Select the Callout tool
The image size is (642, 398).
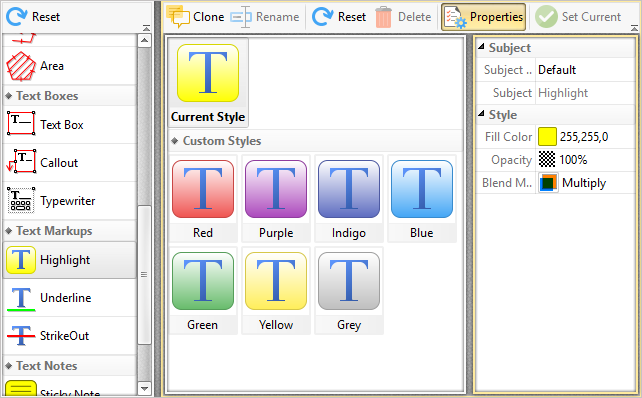pos(70,163)
